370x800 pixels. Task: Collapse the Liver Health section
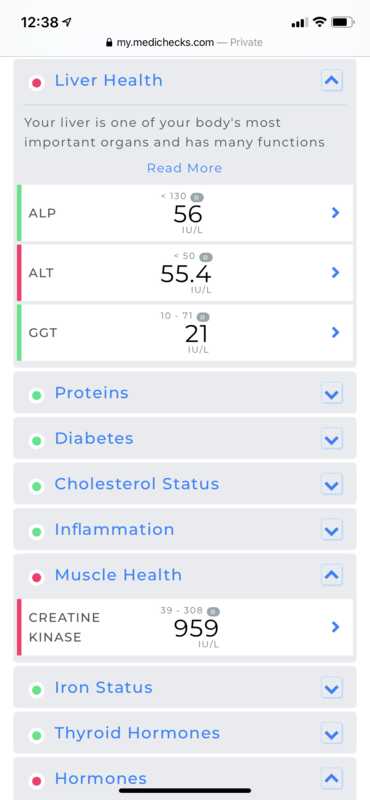332,81
